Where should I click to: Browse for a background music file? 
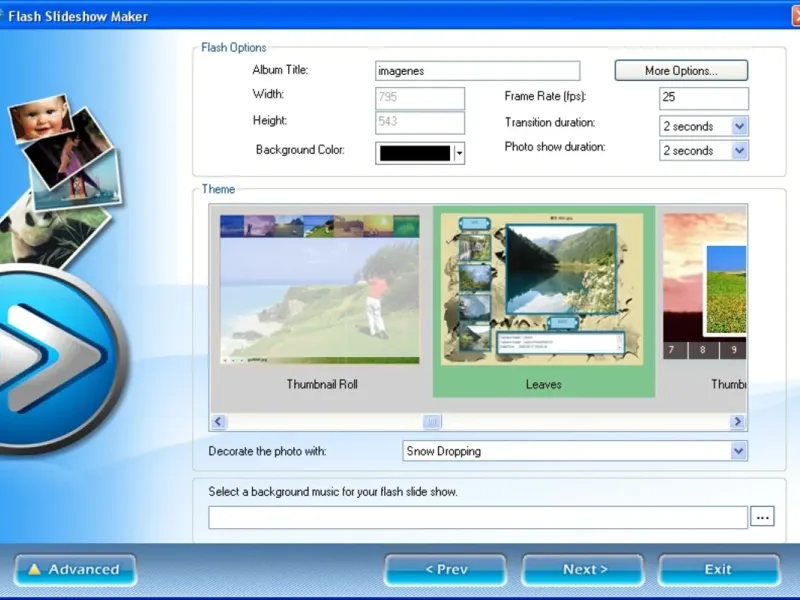[x=762, y=516]
